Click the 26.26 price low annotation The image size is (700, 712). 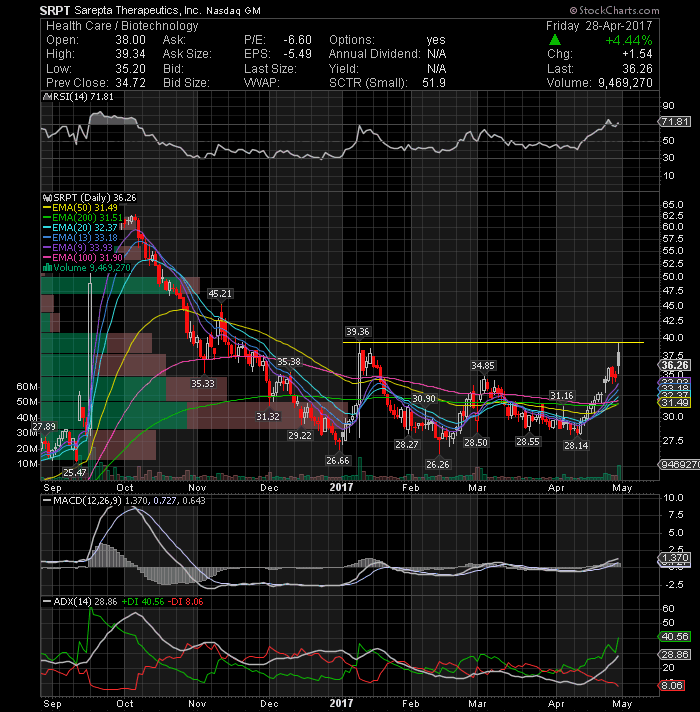pos(438,464)
